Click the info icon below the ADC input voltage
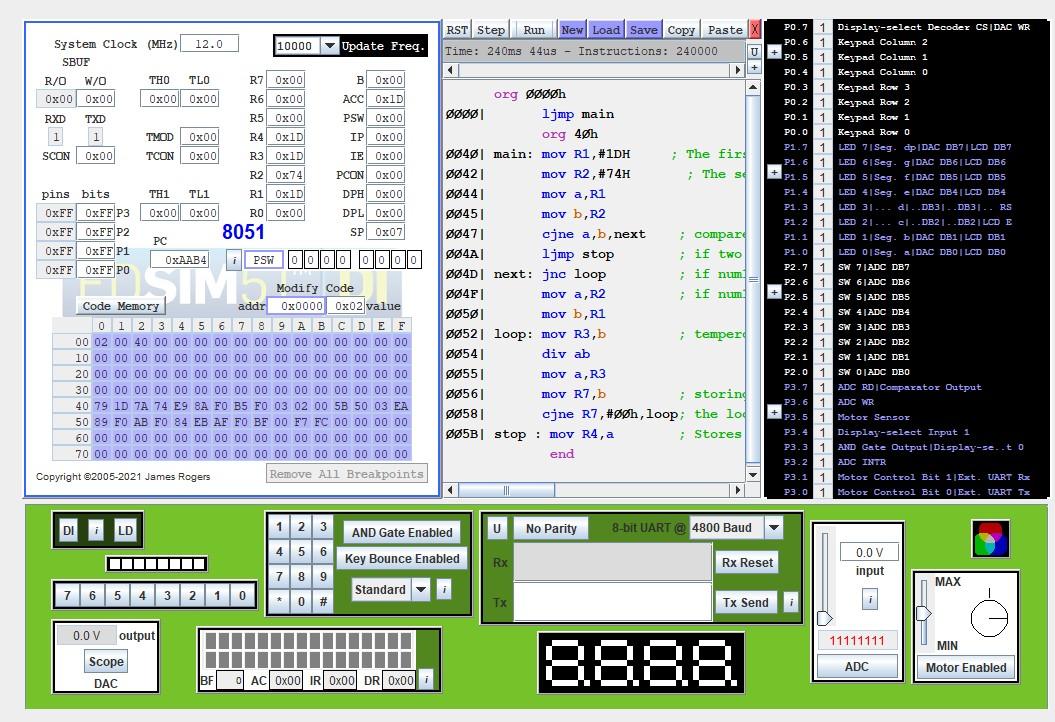The height and width of the screenshot is (722, 1055). point(869,597)
